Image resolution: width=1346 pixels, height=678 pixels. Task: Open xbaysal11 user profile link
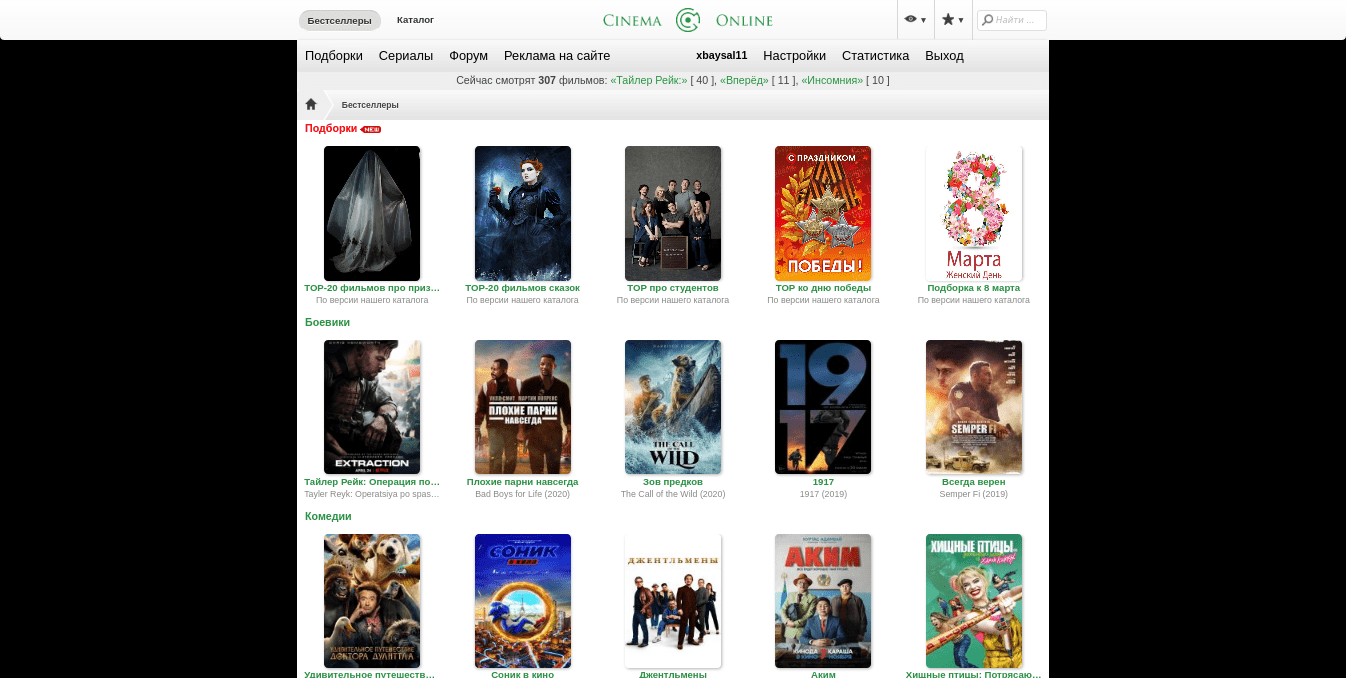coord(721,56)
